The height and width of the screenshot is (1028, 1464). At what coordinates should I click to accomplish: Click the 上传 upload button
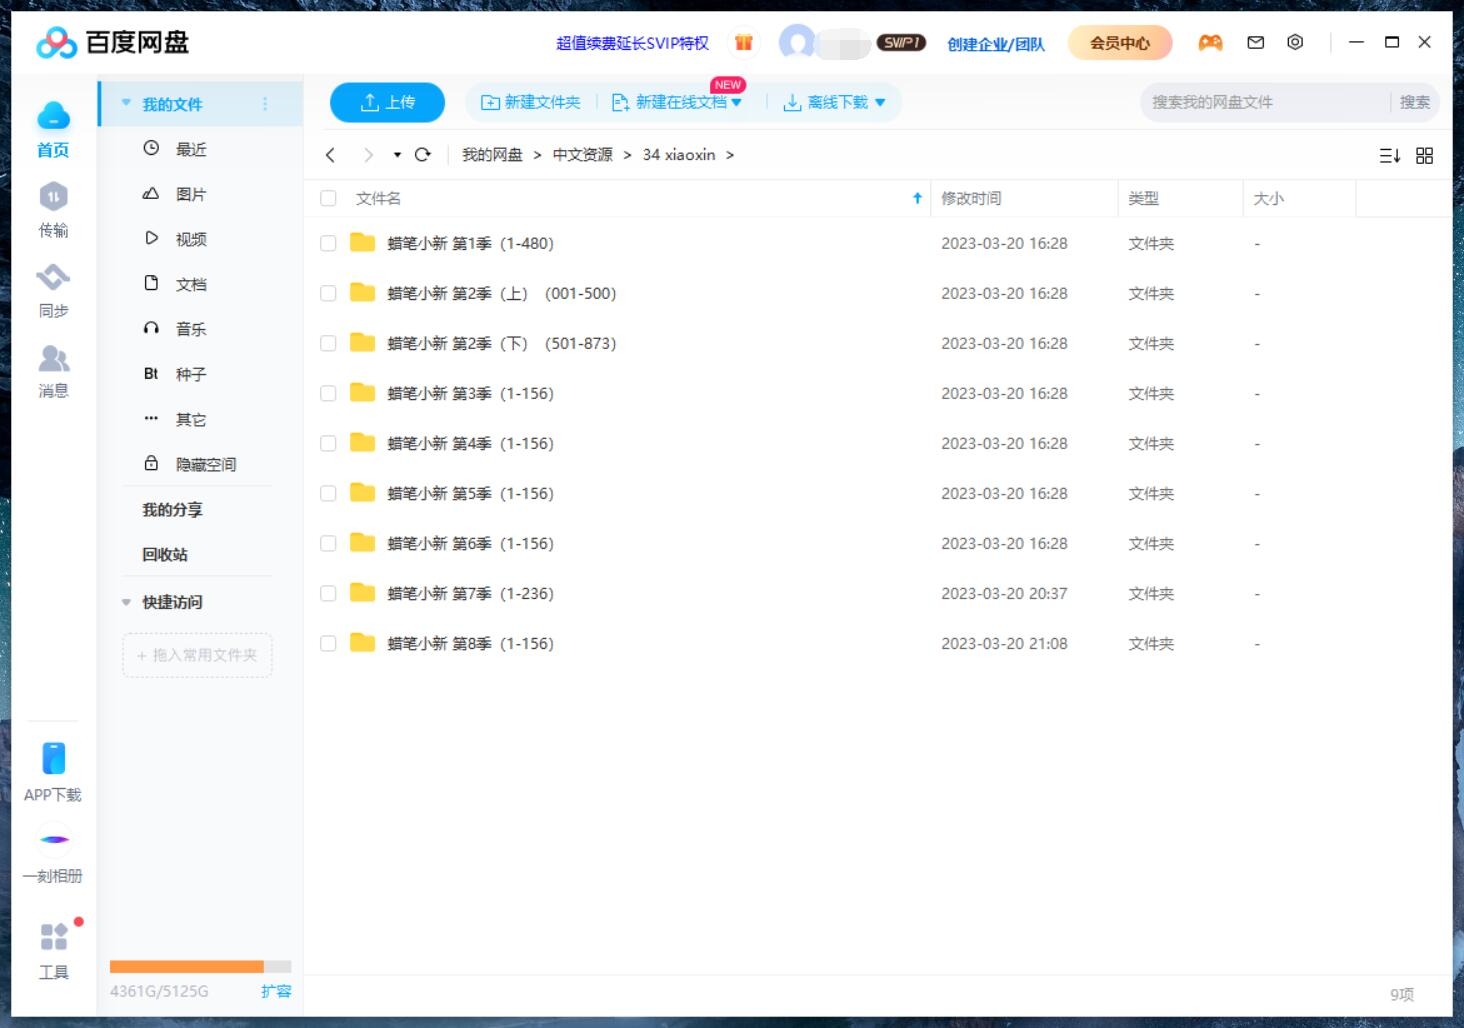pyautogui.click(x=387, y=101)
